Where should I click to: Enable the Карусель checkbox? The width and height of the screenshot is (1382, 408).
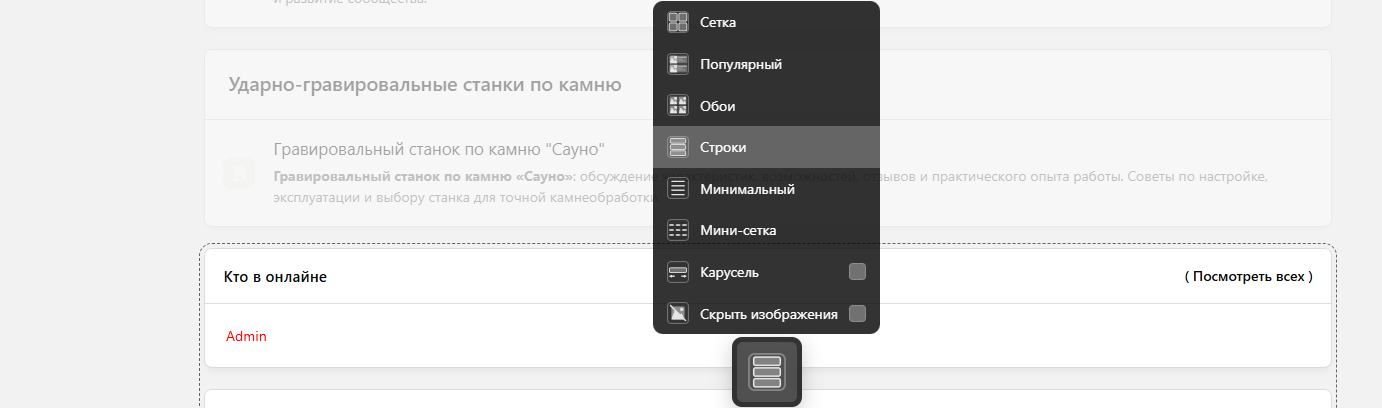click(x=857, y=272)
